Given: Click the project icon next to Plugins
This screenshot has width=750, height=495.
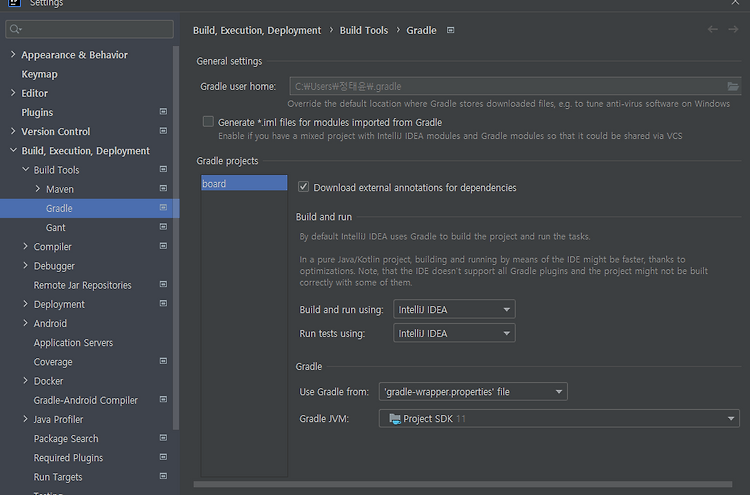Looking at the screenshot, I should (x=163, y=111).
